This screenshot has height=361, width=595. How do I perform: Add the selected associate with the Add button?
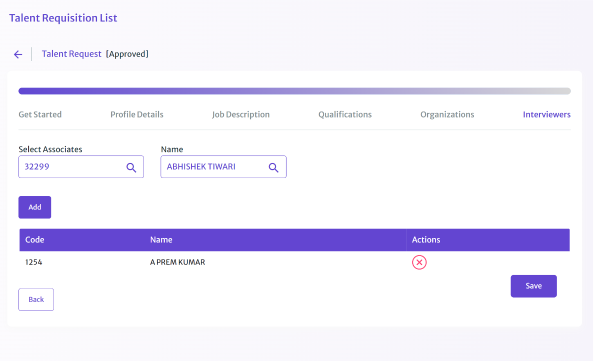coord(35,207)
